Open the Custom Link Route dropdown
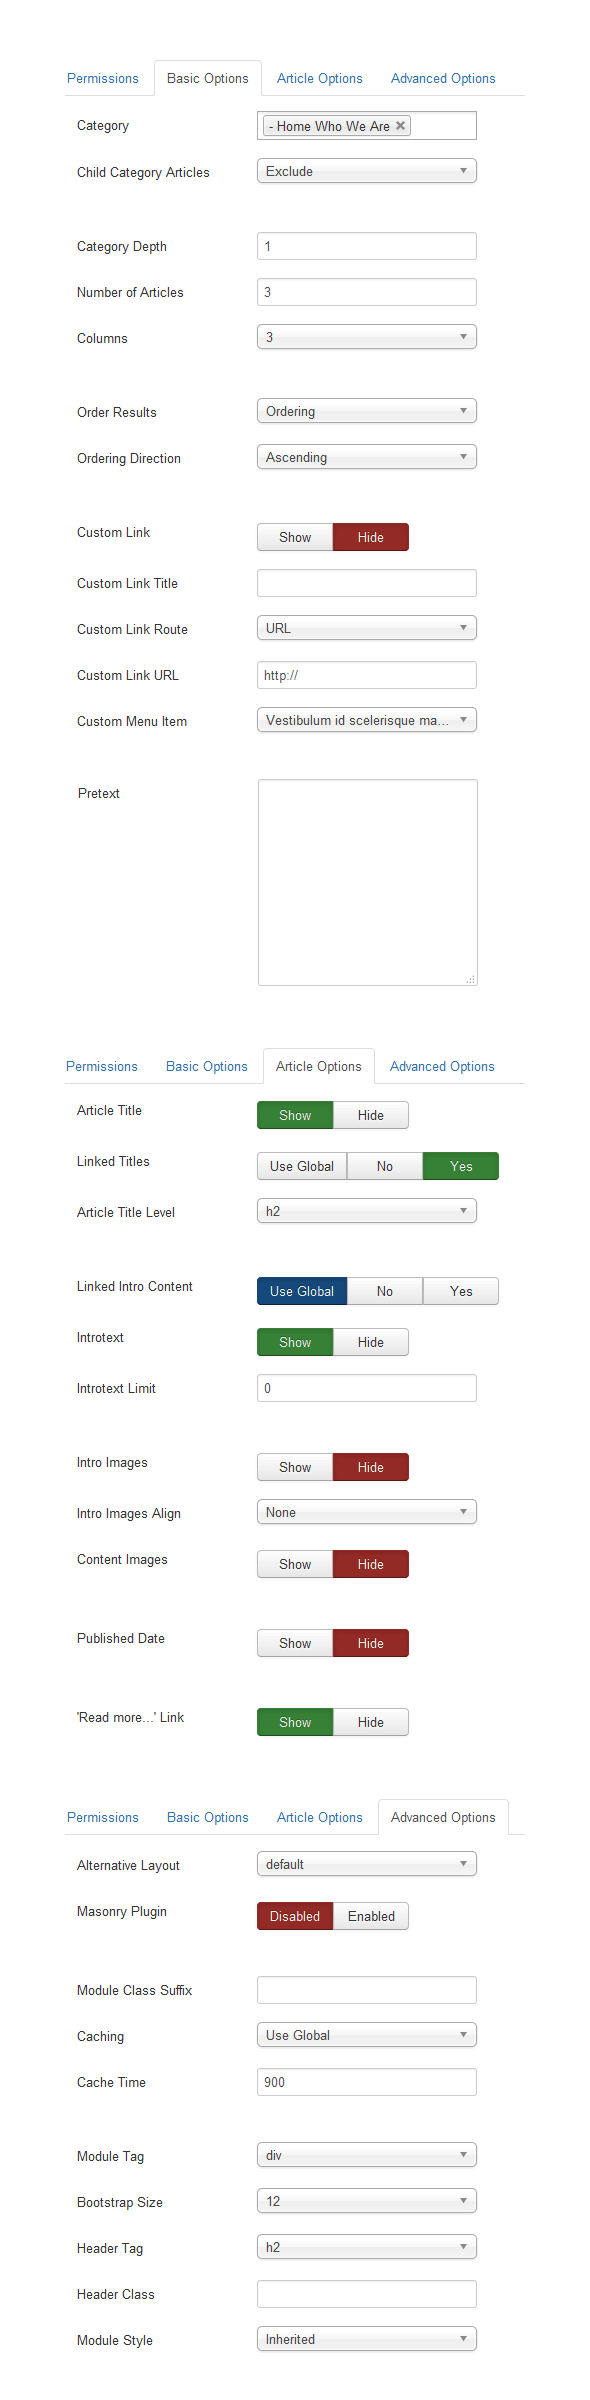 (367, 628)
